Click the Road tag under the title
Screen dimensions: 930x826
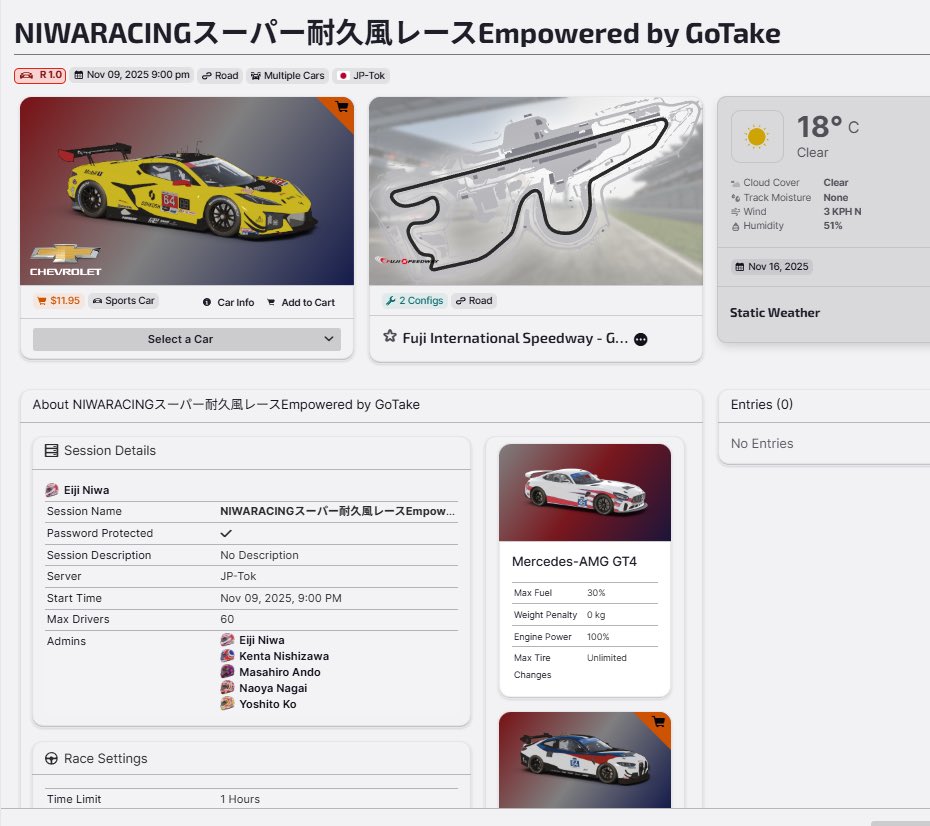[220, 76]
